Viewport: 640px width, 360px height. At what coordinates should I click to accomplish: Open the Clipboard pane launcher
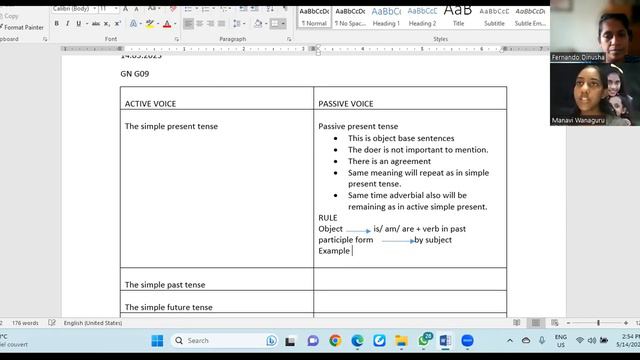tap(45, 39)
